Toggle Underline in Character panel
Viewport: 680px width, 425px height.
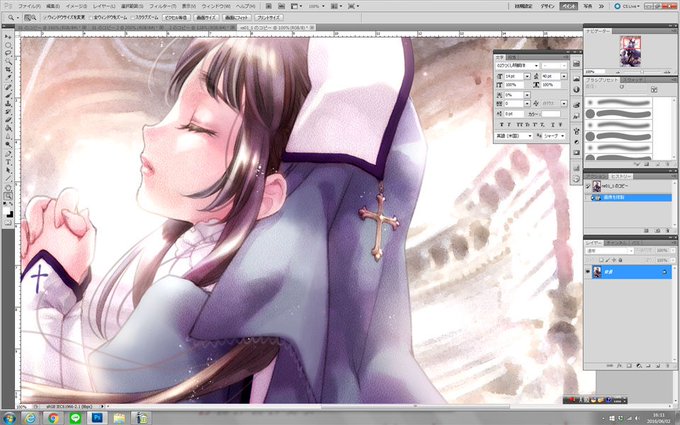pyautogui.click(x=553, y=124)
